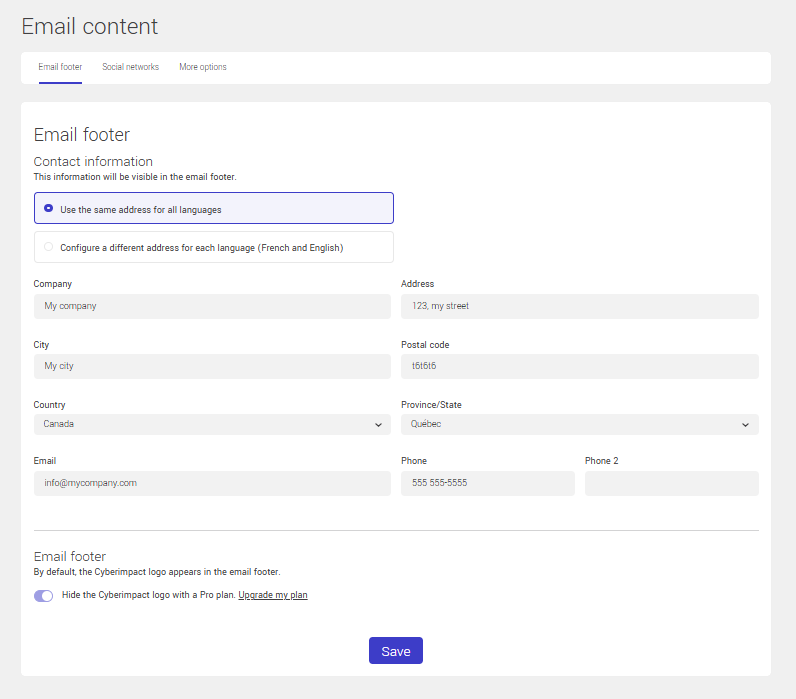Select 'Configure a different address for each language'
Viewport: 796px width, 699px height.
[x=214, y=247]
